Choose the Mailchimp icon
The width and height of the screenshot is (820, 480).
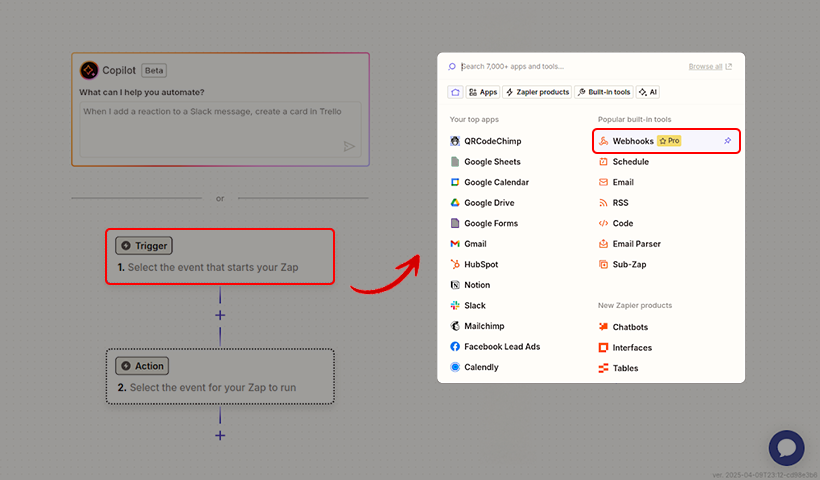[x=455, y=326]
